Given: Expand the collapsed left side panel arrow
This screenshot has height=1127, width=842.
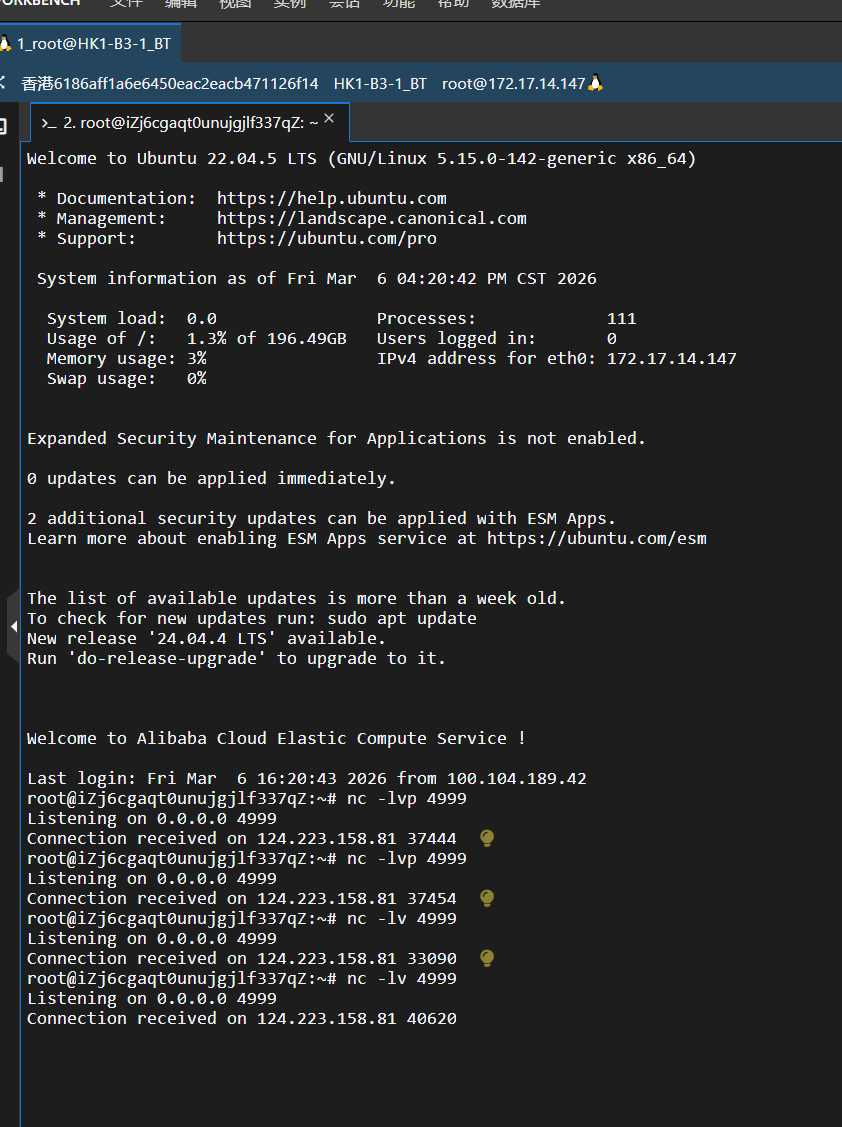Looking at the screenshot, I should (13, 626).
